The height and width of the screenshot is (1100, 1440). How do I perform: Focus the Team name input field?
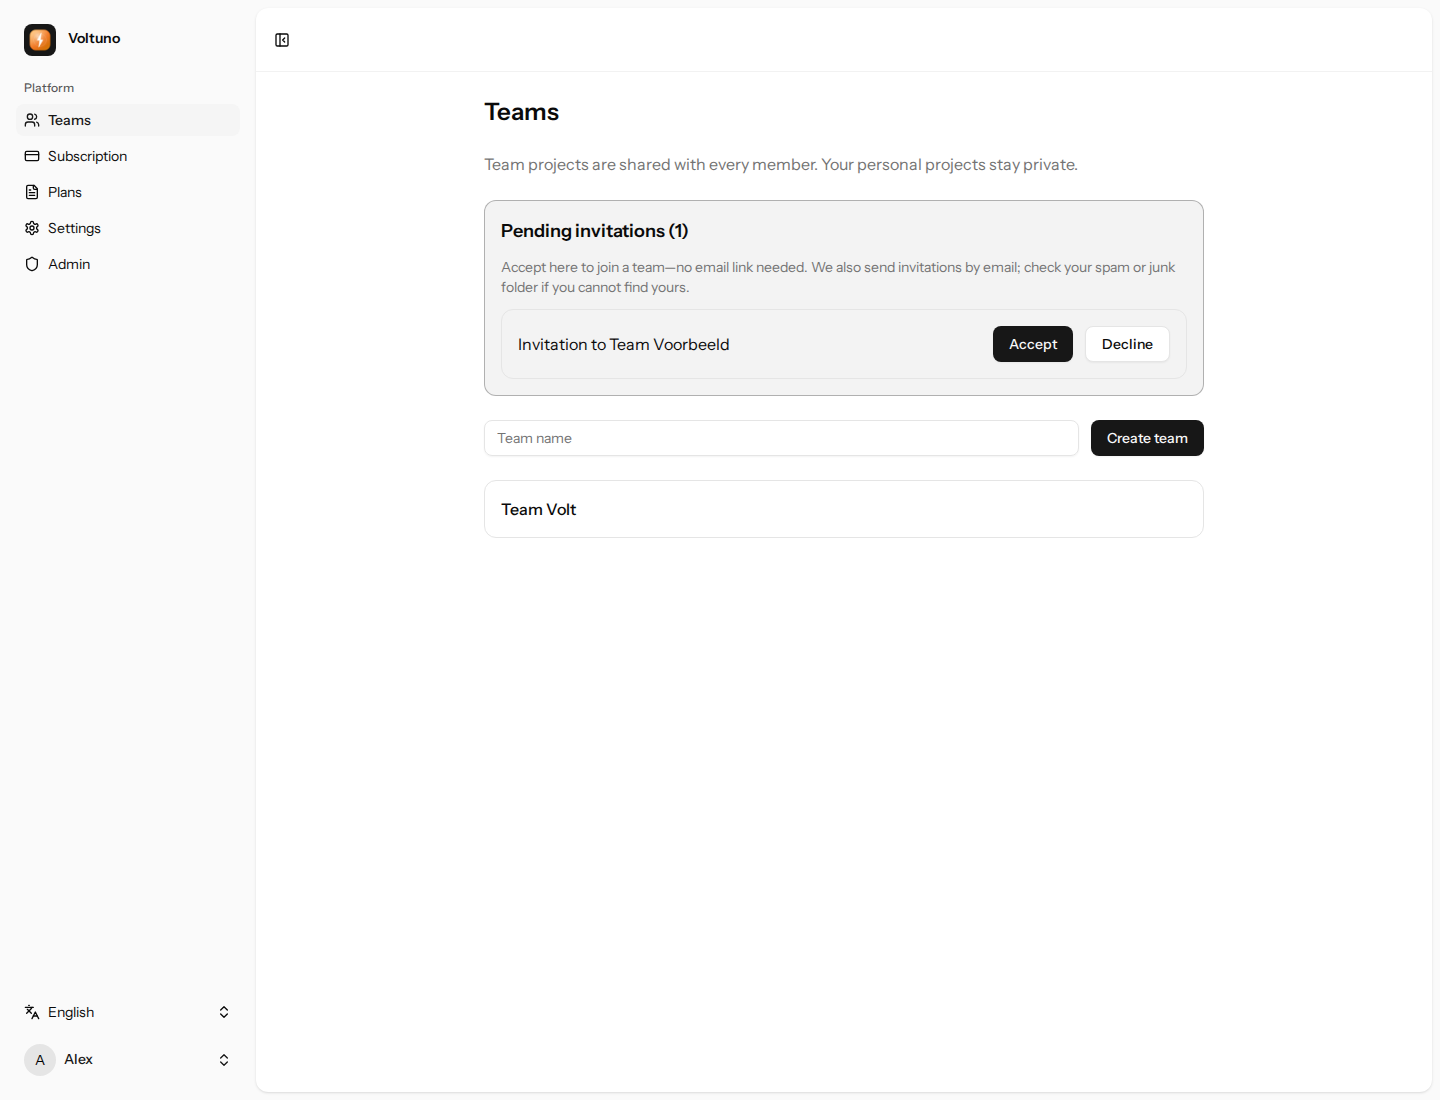tap(781, 438)
